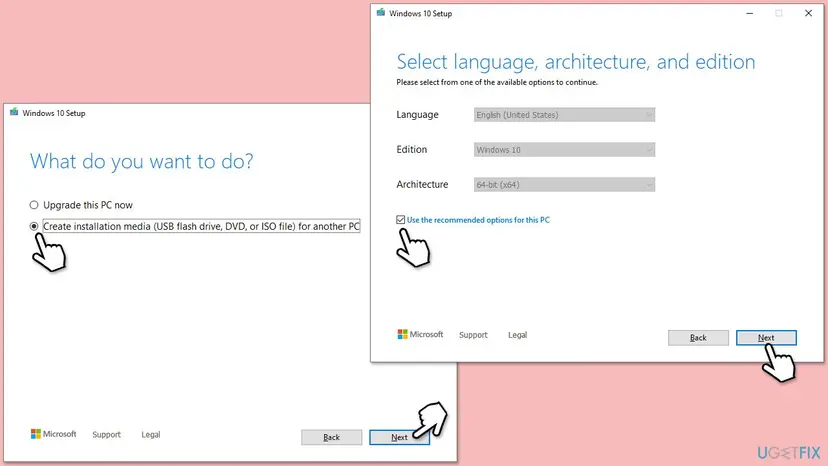Open Support link in the left setup window

pos(106,434)
